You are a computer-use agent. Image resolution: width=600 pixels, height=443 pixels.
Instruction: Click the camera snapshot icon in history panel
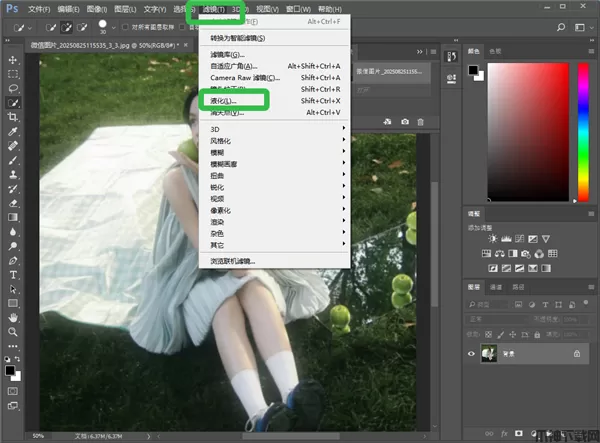[x=405, y=121]
